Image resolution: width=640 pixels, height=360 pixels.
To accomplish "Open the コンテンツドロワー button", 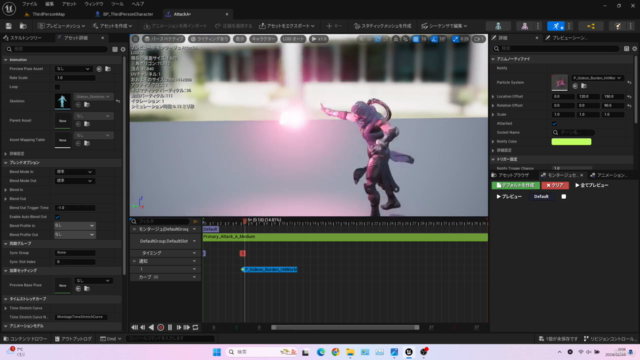I will point(25,339).
